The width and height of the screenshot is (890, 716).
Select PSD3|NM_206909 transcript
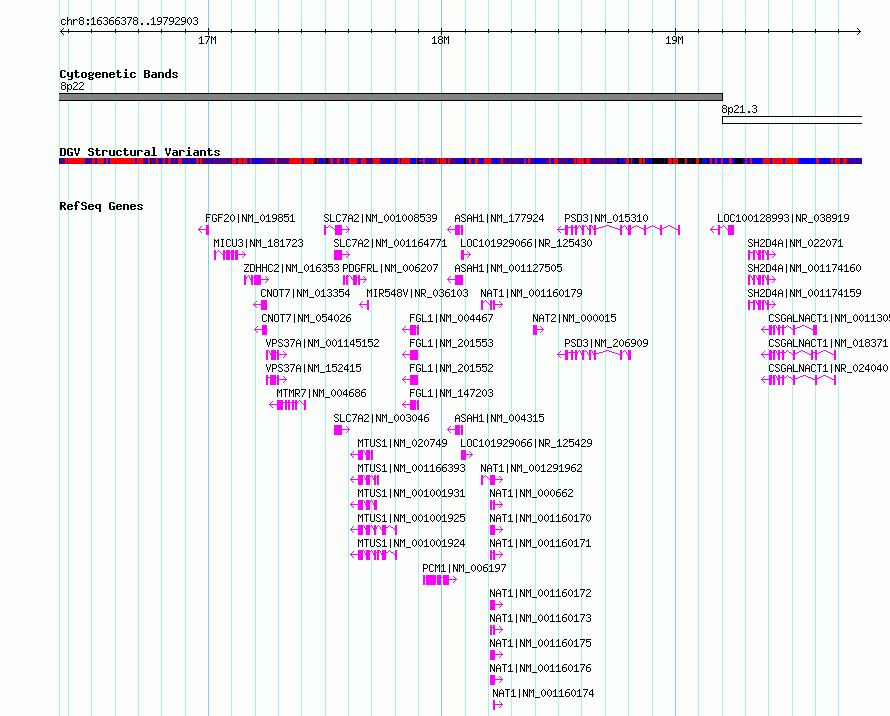[x=606, y=343]
